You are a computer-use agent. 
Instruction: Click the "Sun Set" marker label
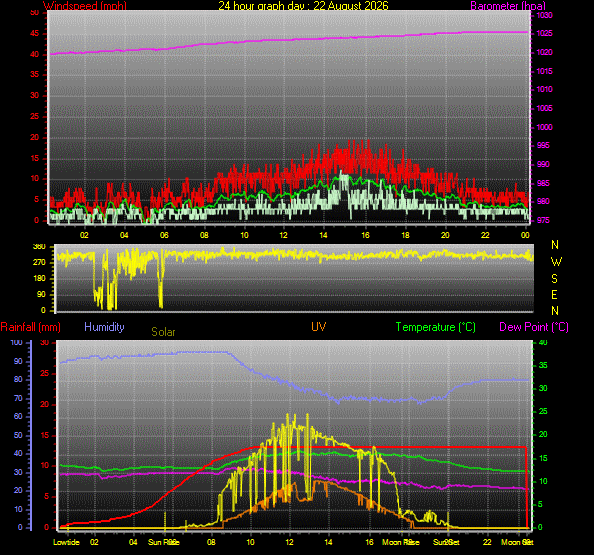(446, 542)
